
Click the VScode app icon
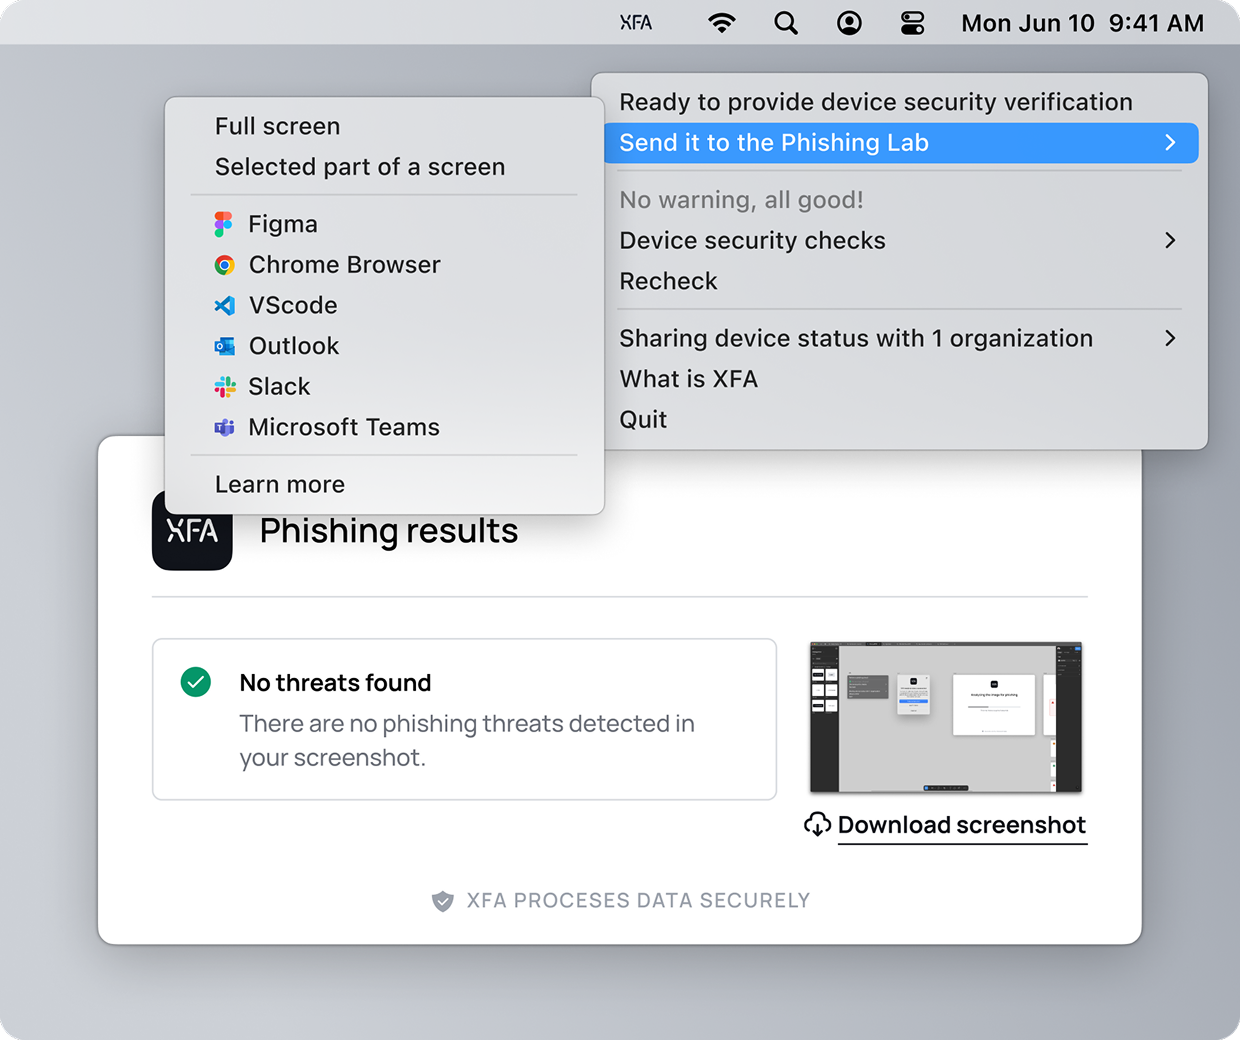click(x=224, y=305)
